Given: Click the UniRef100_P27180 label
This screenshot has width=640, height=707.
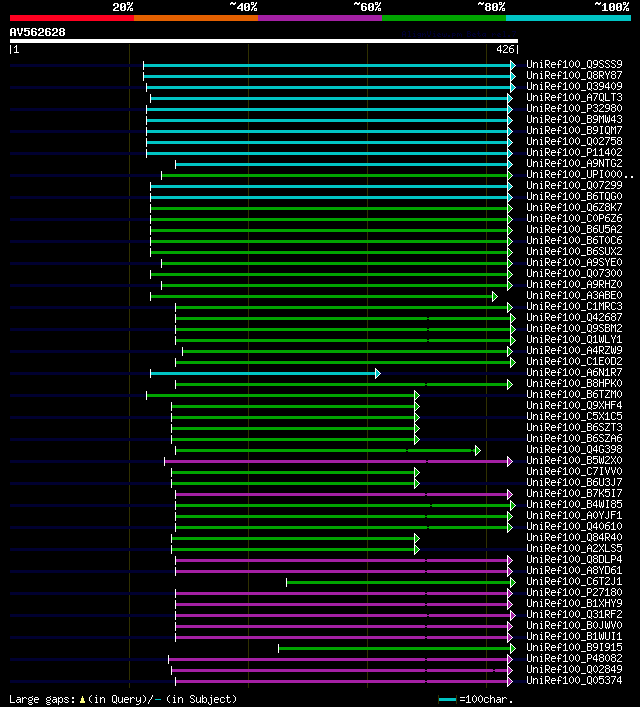Looking at the screenshot, I should tap(574, 592).
